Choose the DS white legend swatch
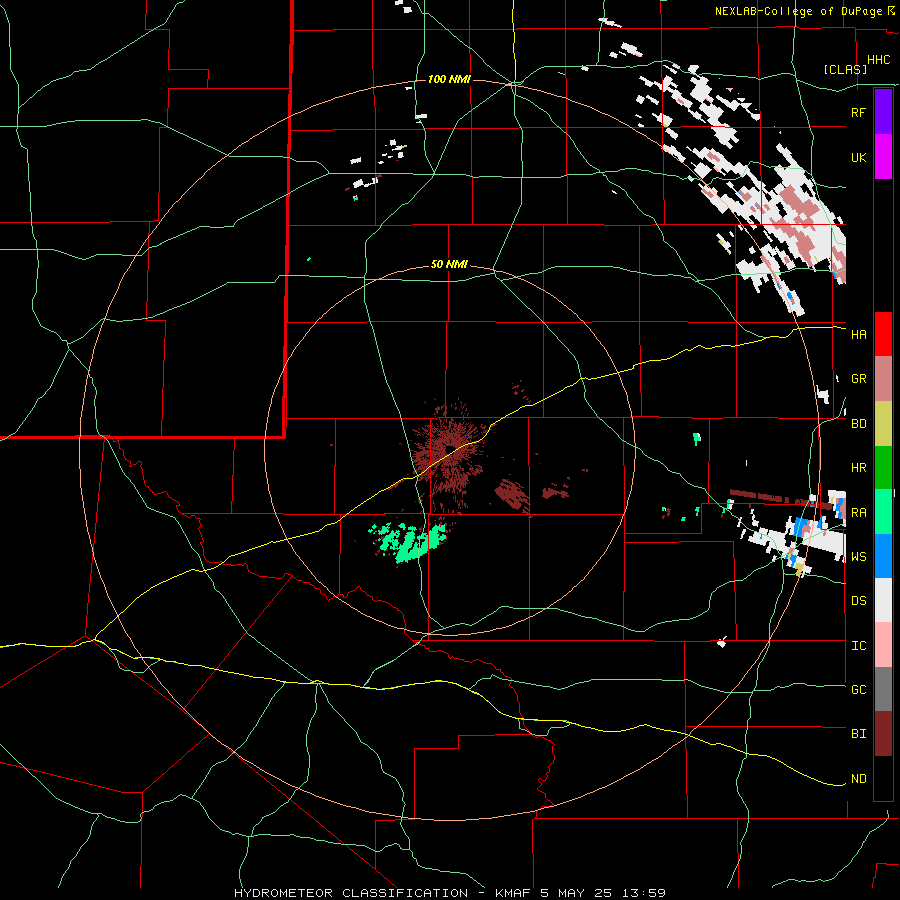The height and width of the screenshot is (900, 900). (x=883, y=600)
